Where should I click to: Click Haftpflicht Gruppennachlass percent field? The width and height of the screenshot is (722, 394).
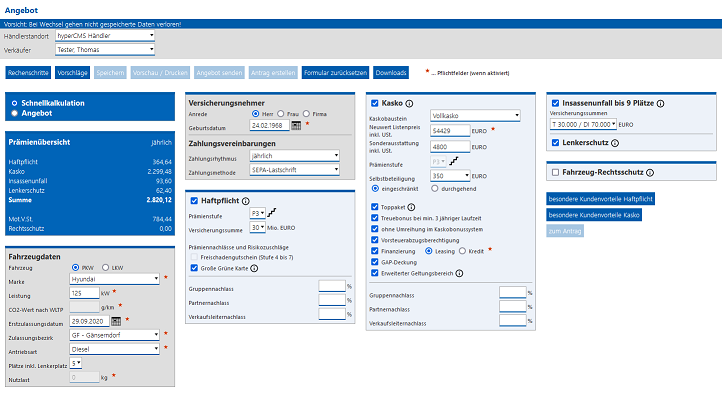332,286
